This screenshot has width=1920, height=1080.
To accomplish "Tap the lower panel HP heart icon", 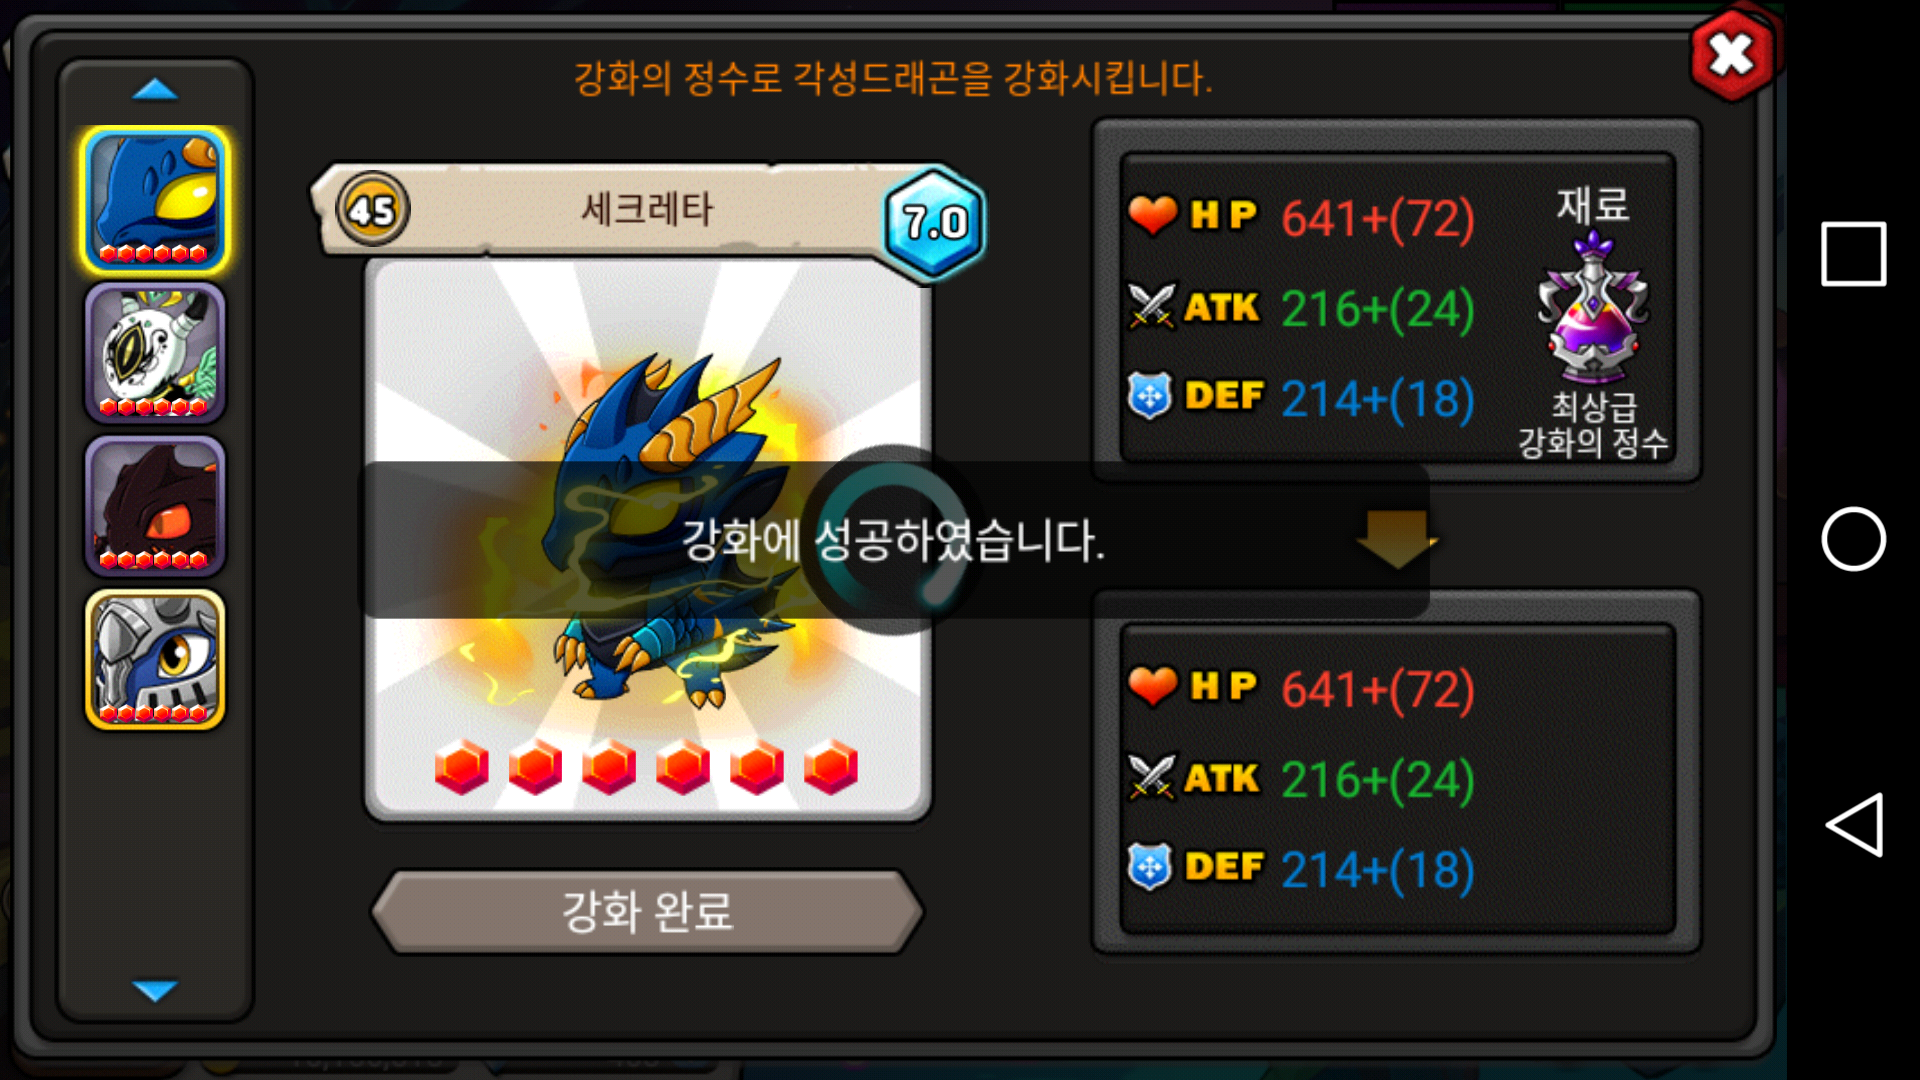I will (x=1153, y=685).
